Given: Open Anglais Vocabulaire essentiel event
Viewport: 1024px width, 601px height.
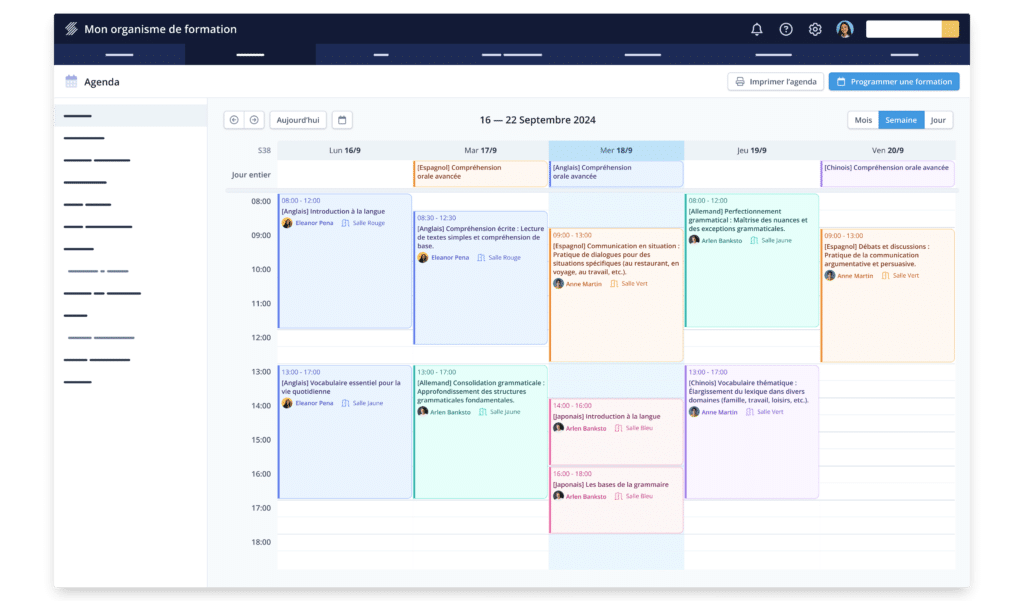Looking at the screenshot, I should click(345, 432).
